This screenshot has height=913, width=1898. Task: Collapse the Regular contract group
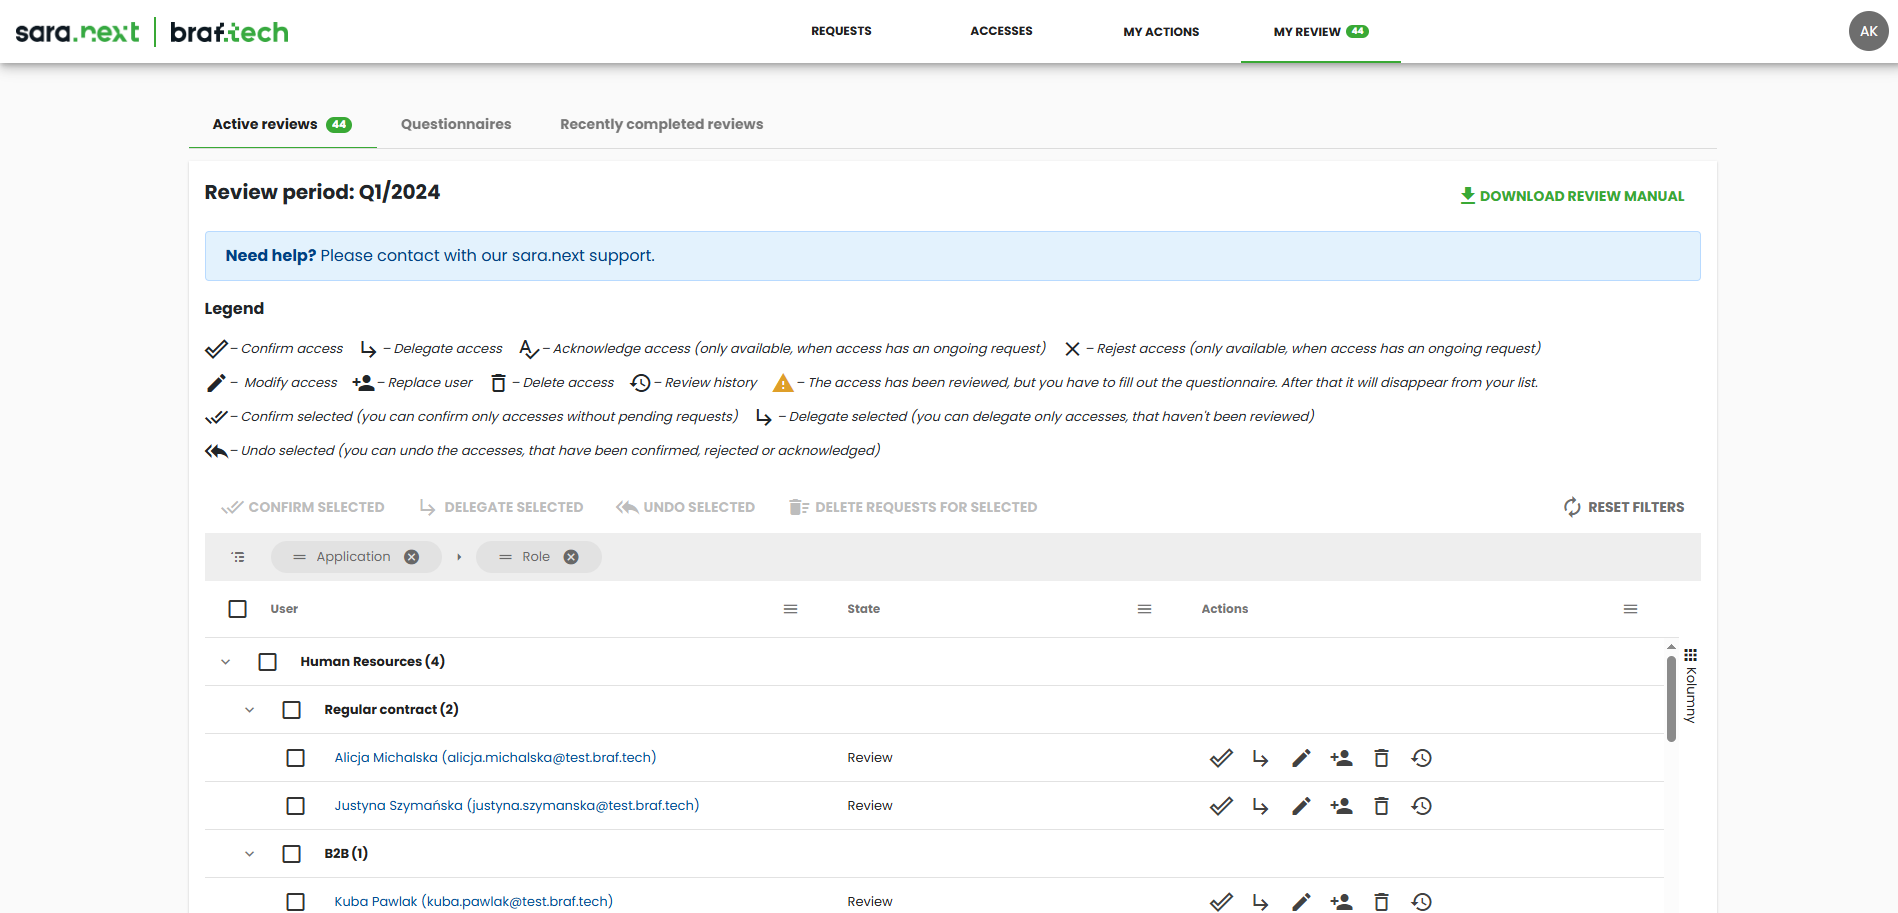point(250,710)
